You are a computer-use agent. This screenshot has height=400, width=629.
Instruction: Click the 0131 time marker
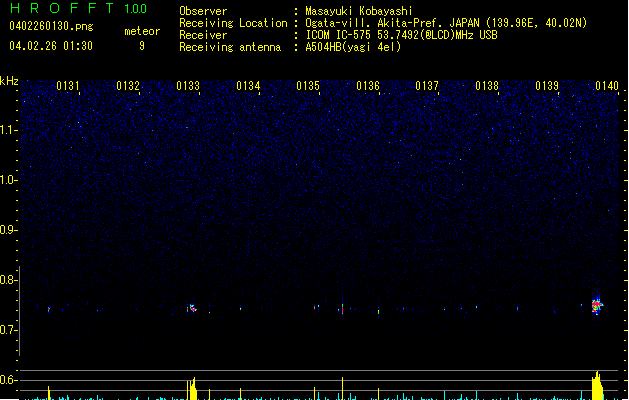68,86
